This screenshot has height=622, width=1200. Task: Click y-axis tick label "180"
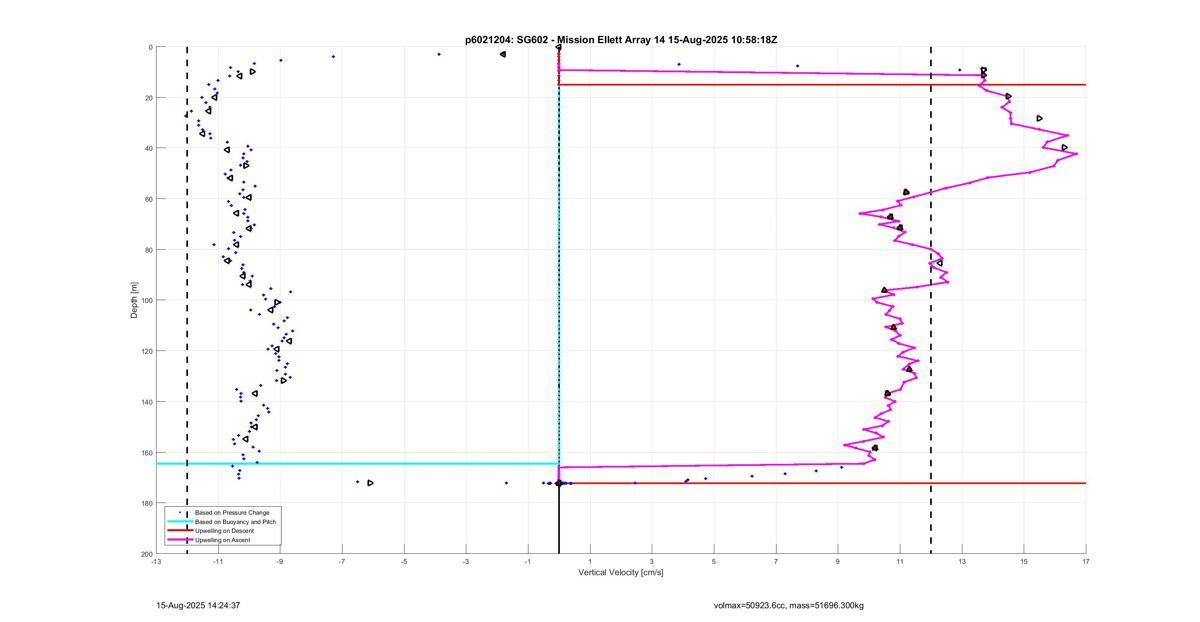coord(146,503)
